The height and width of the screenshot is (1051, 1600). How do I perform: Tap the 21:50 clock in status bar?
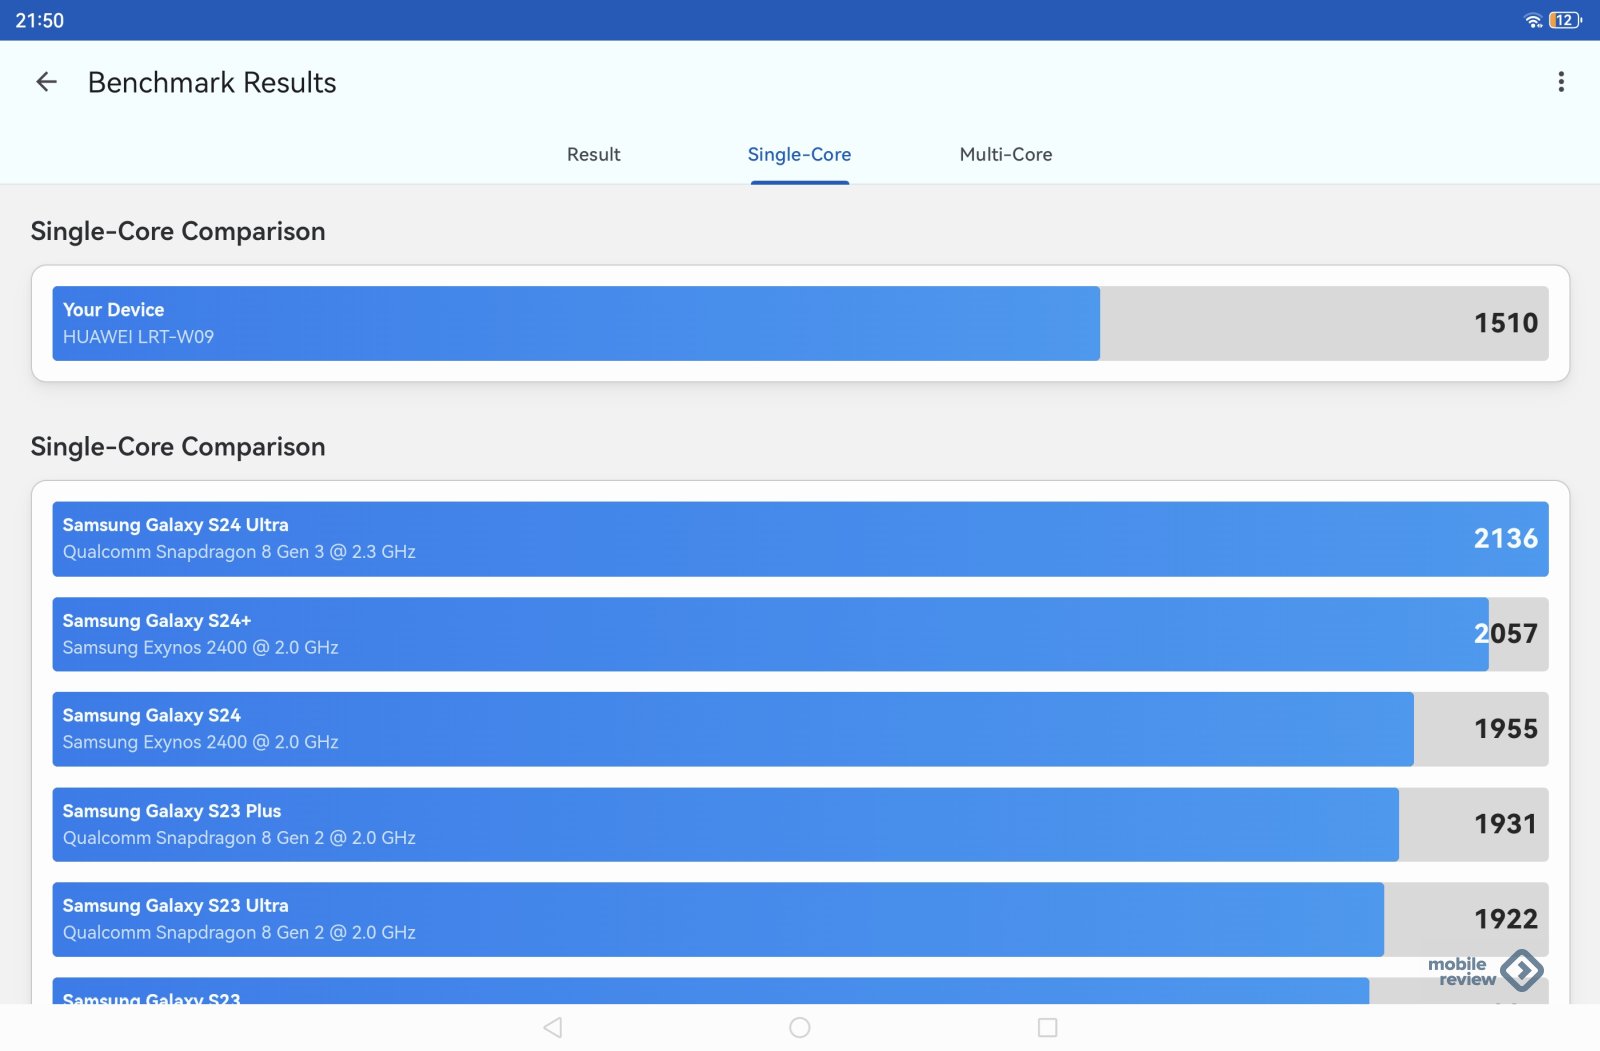tap(40, 20)
